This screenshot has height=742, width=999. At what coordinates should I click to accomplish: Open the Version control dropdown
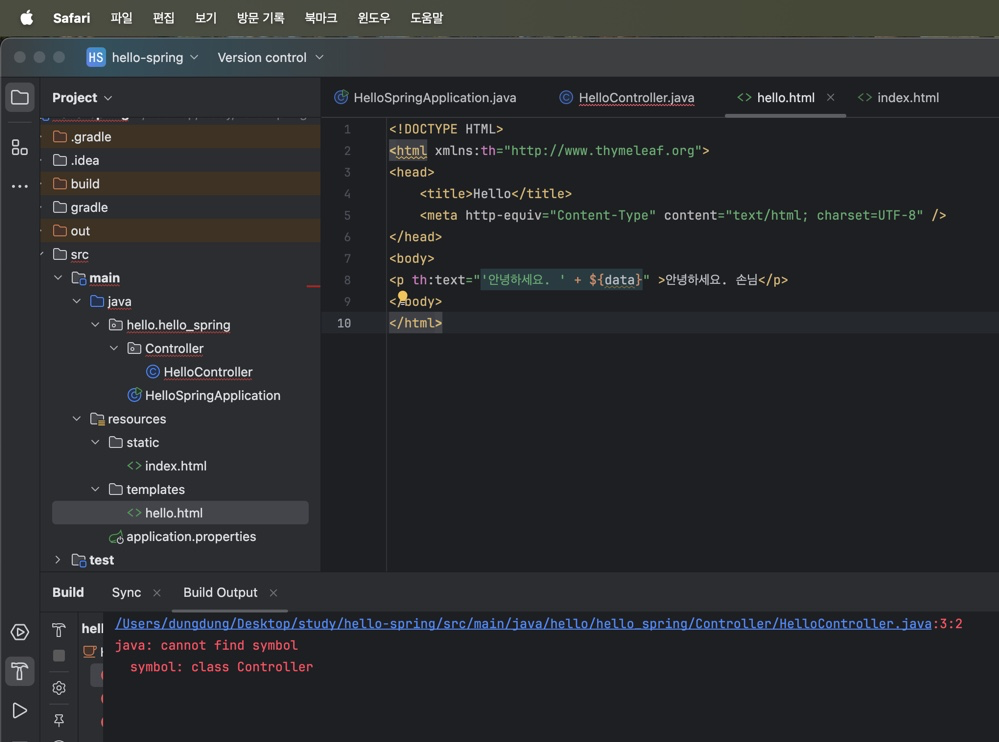click(x=271, y=57)
